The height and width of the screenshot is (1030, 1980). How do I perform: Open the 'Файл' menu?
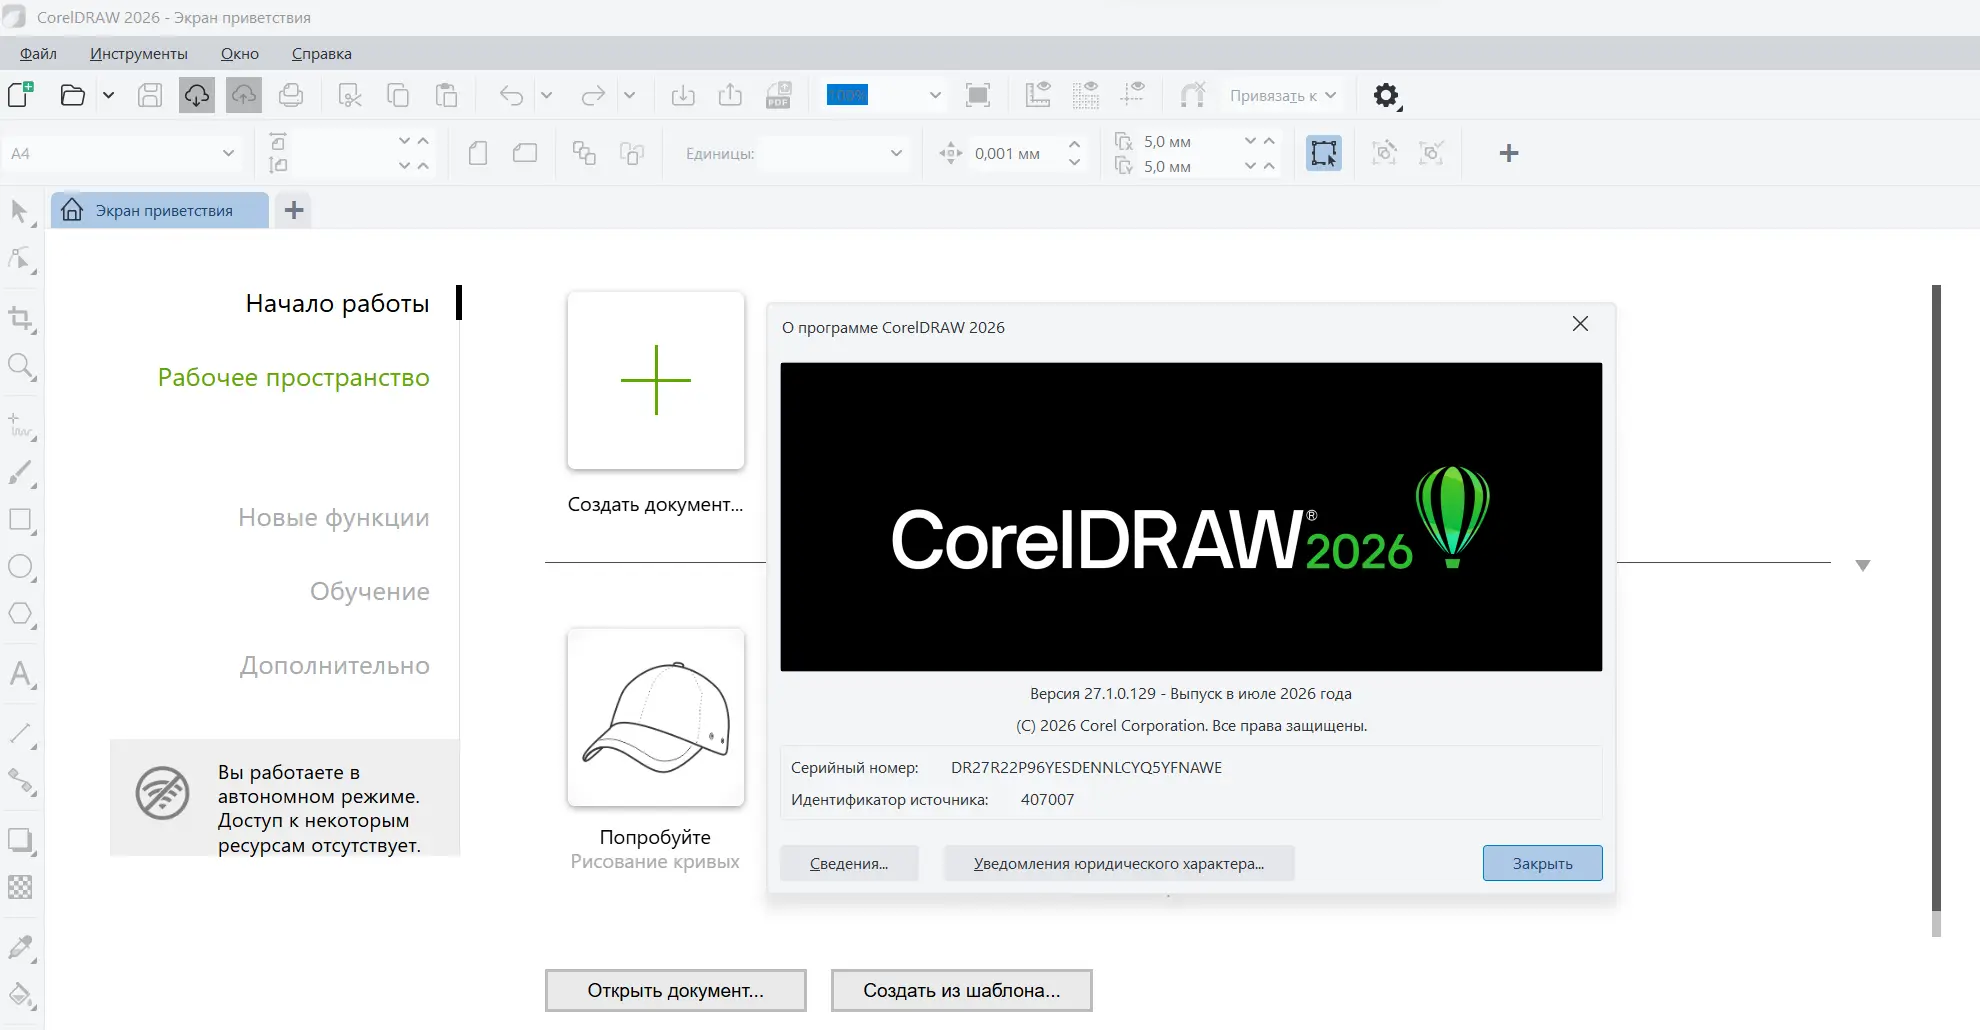coord(38,54)
